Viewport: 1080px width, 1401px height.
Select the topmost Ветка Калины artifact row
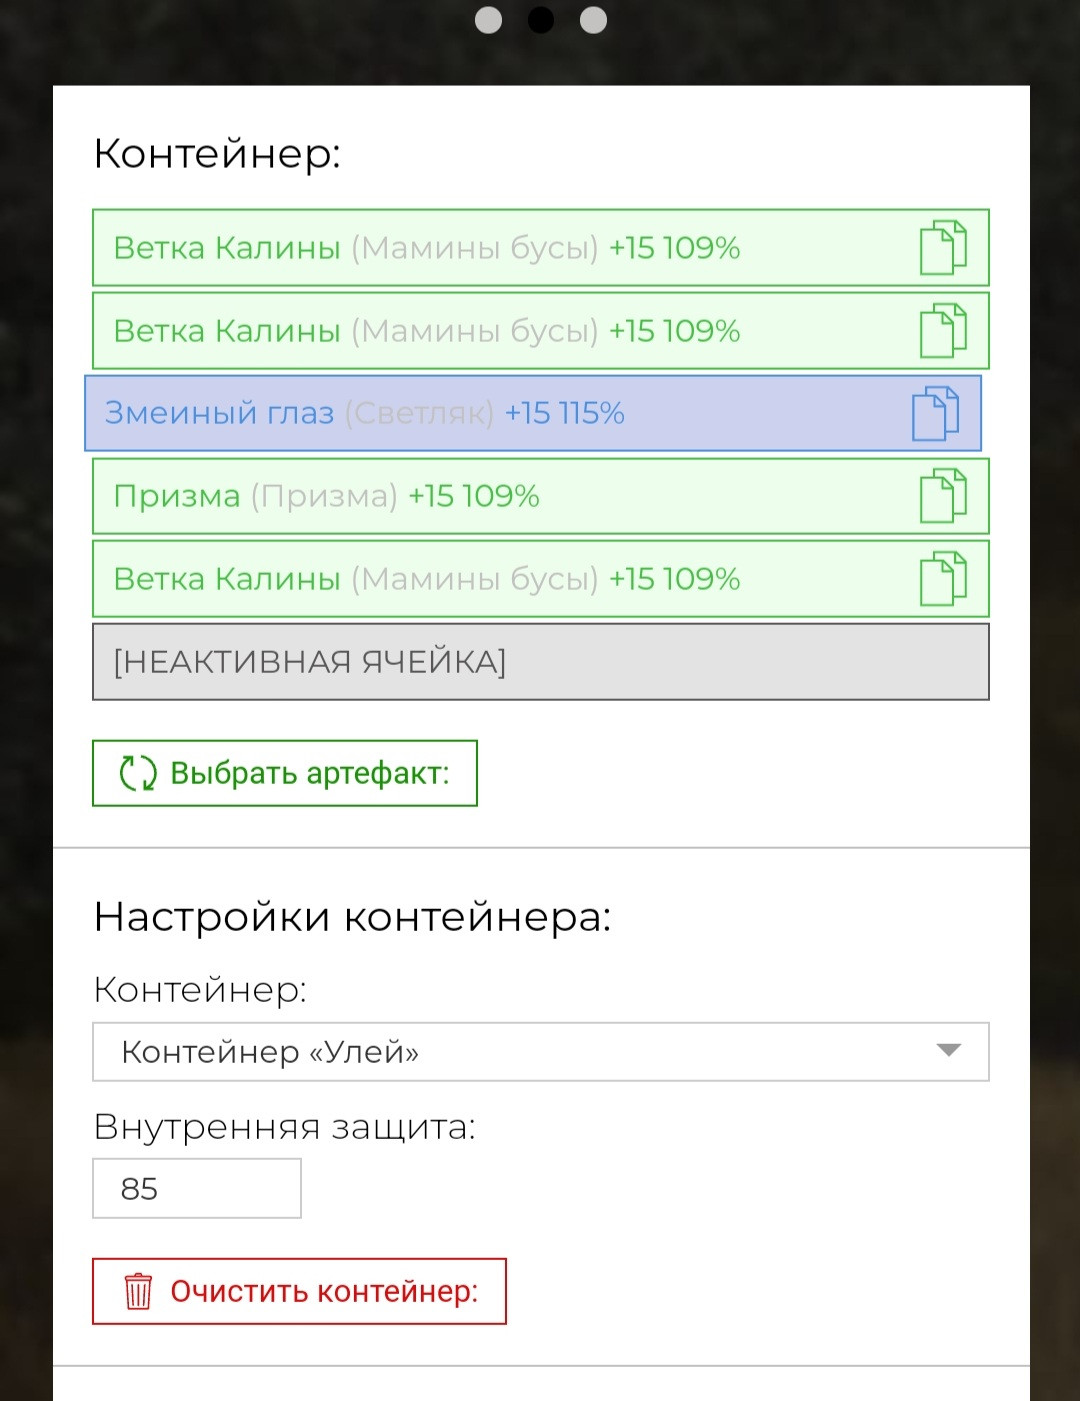[541, 247]
